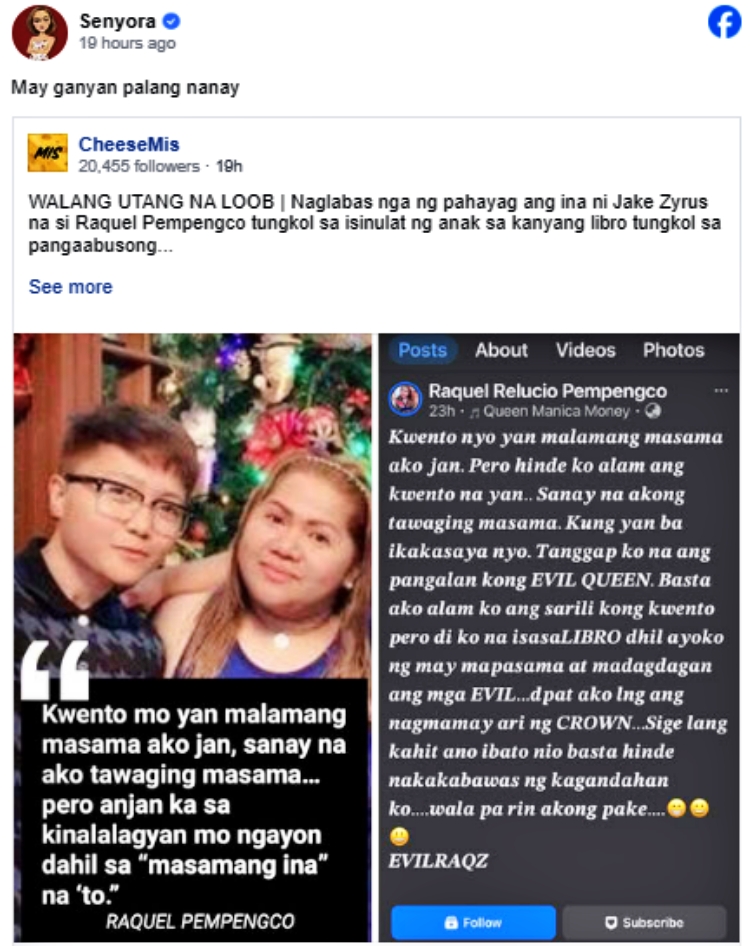Open the quote photo of Raquel Pempengco

(x=192, y=637)
